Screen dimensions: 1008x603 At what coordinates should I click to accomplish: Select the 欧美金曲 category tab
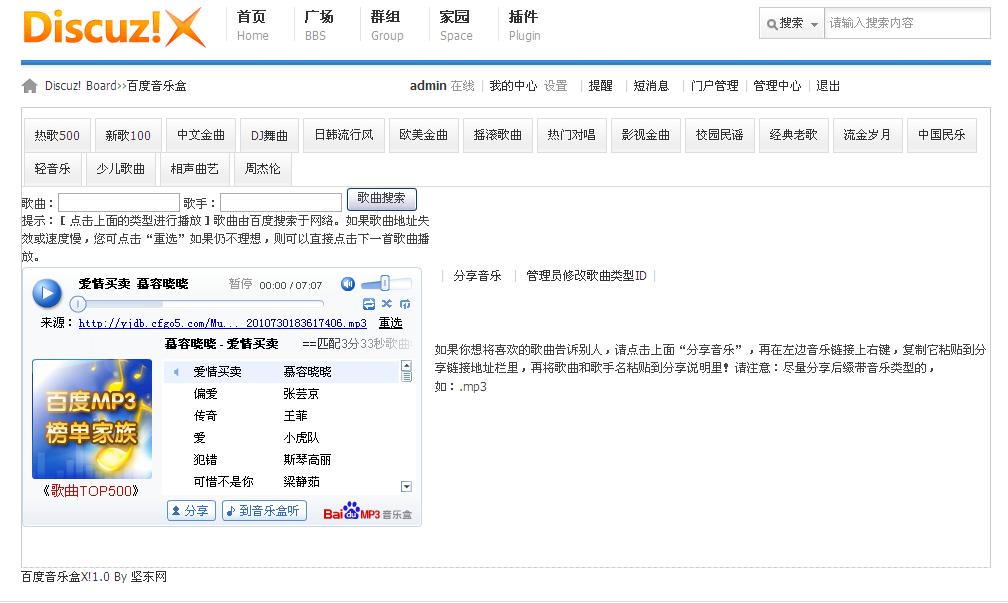click(x=424, y=135)
